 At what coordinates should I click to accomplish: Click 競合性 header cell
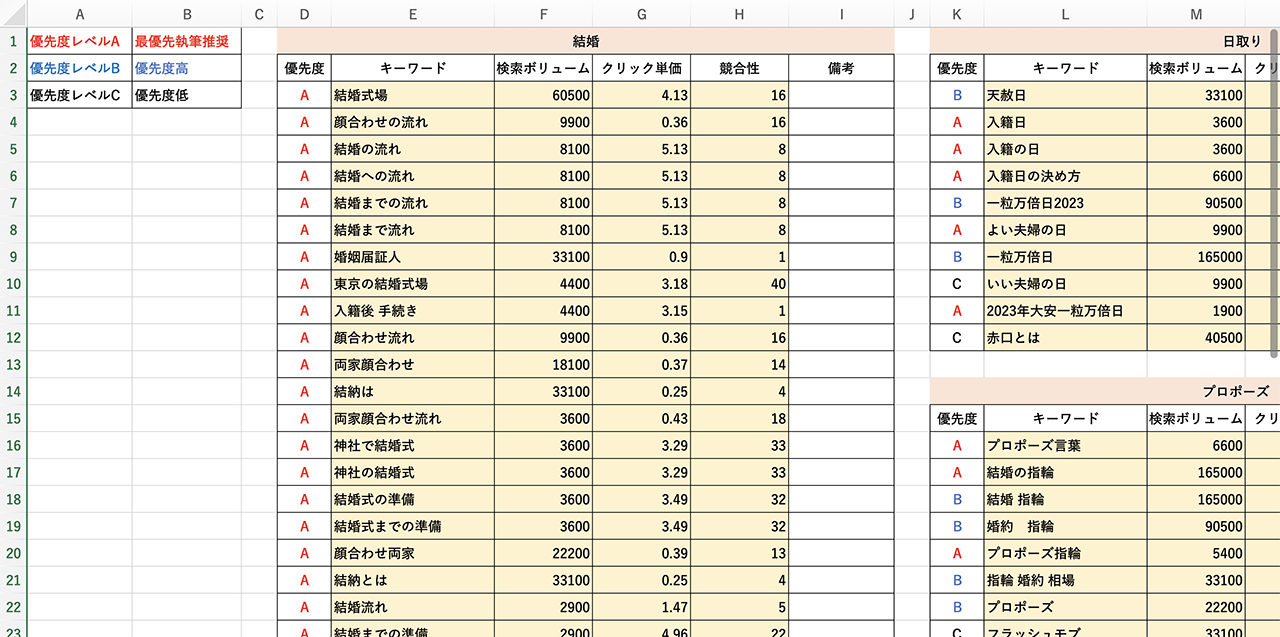tap(739, 68)
